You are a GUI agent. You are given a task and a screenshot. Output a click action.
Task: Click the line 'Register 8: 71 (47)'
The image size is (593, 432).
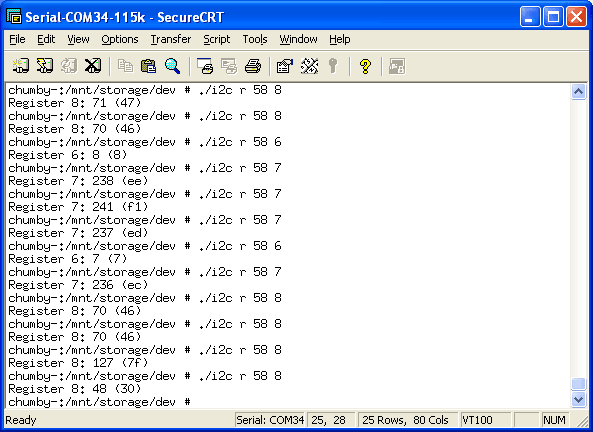pyautogui.click(x=75, y=103)
